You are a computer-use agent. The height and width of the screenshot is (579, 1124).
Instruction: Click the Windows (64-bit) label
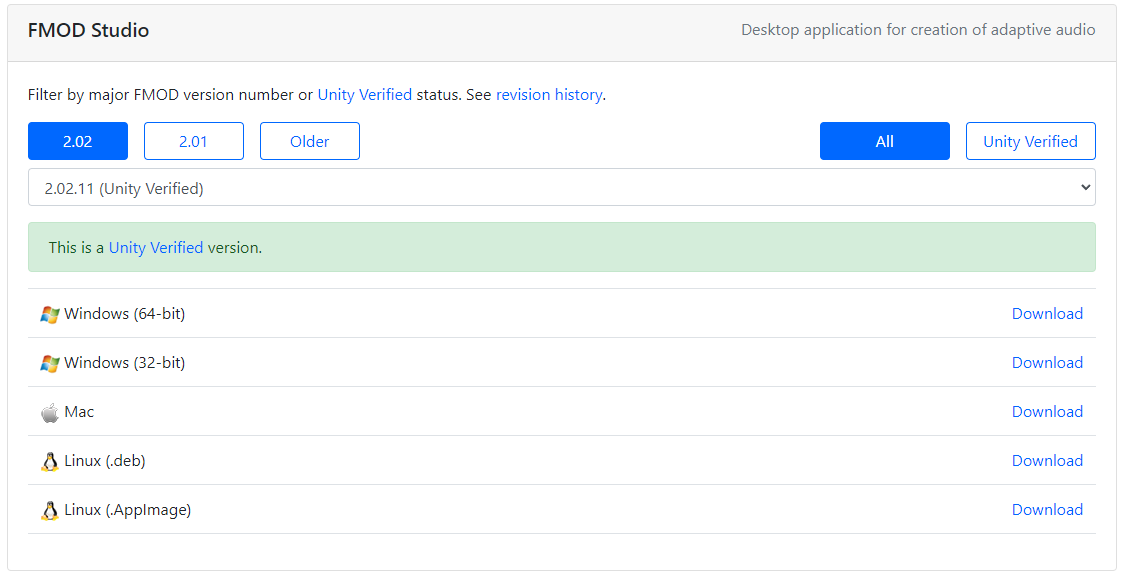(x=125, y=314)
